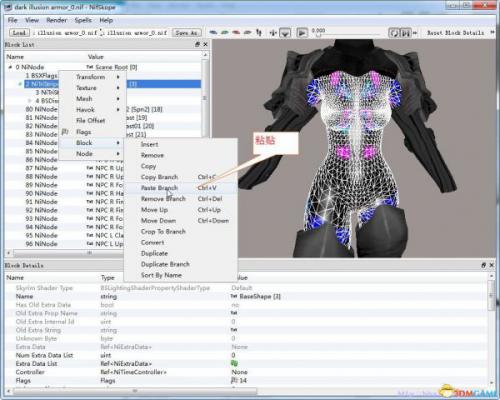Click the Load button
Viewport: 500px width, 400px height.
(19, 33)
